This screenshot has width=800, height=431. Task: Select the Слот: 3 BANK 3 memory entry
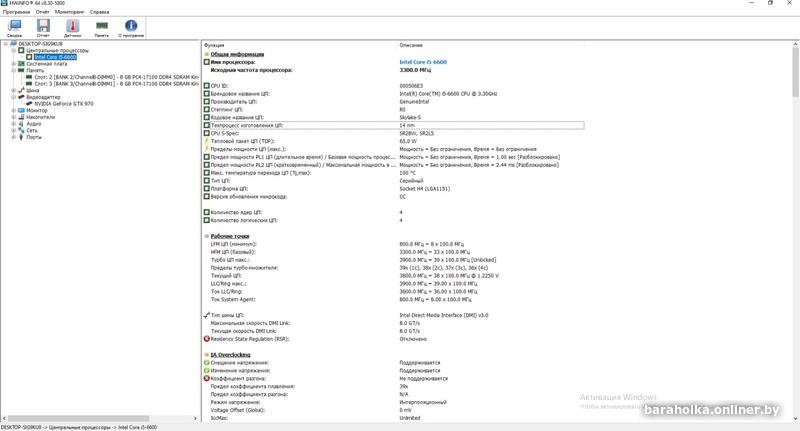point(116,84)
